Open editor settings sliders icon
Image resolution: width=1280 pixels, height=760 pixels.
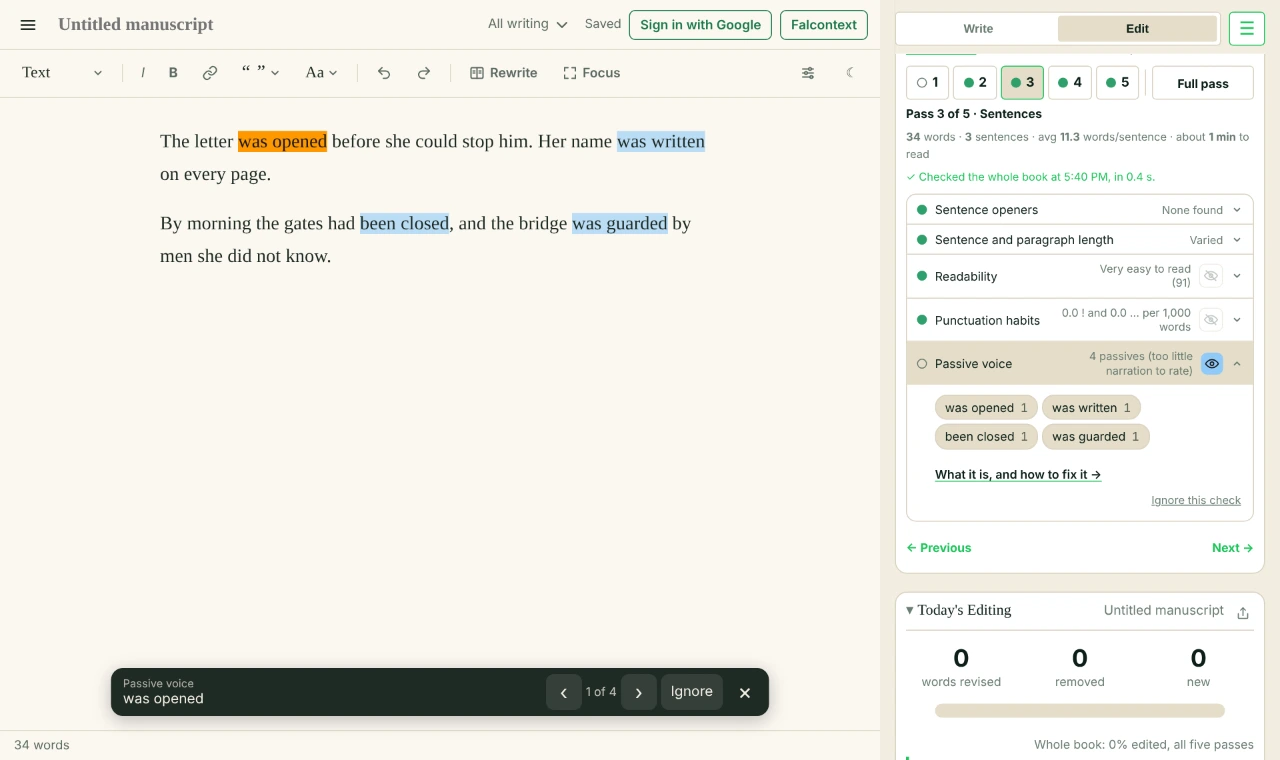808,73
